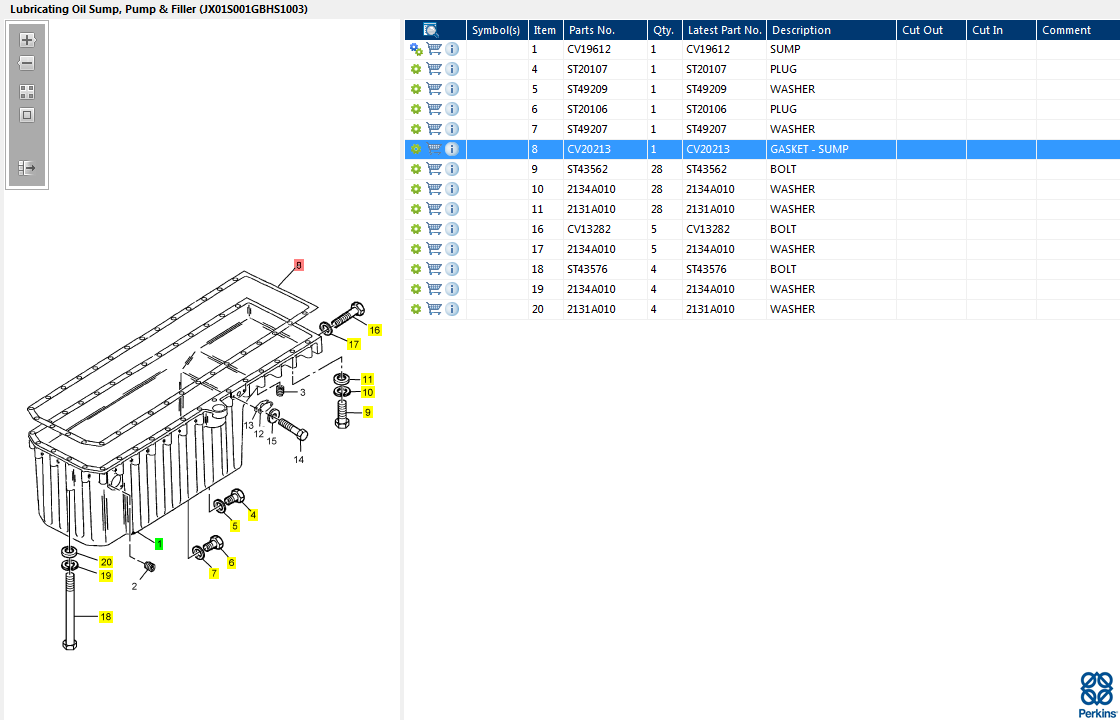Select callout 18 on the diagram
Image resolution: width=1120 pixels, height=720 pixels.
click(x=105, y=617)
